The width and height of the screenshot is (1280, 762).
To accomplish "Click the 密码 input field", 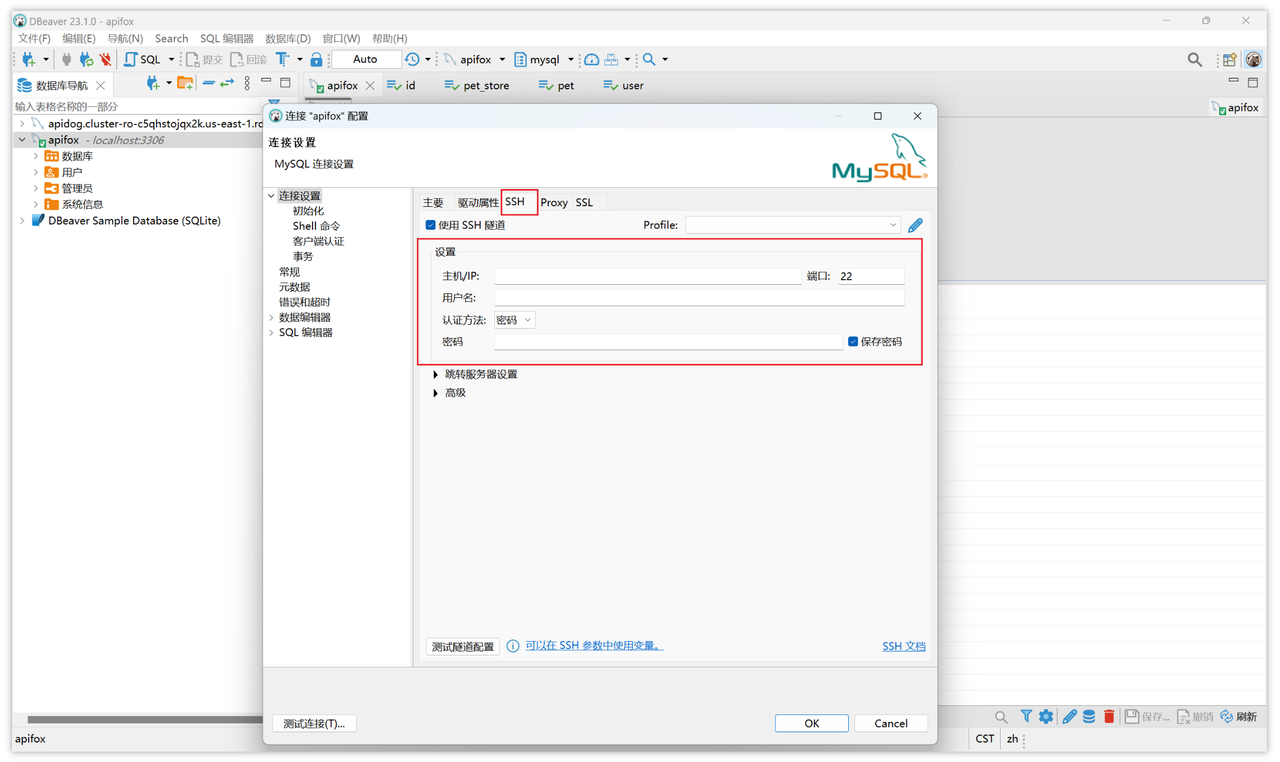I will coord(668,341).
